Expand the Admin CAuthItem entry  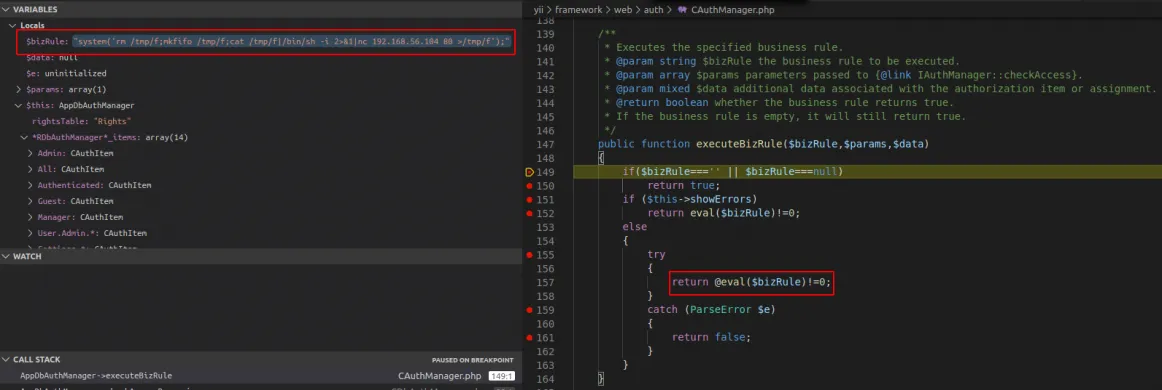pyautogui.click(x=30, y=153)
